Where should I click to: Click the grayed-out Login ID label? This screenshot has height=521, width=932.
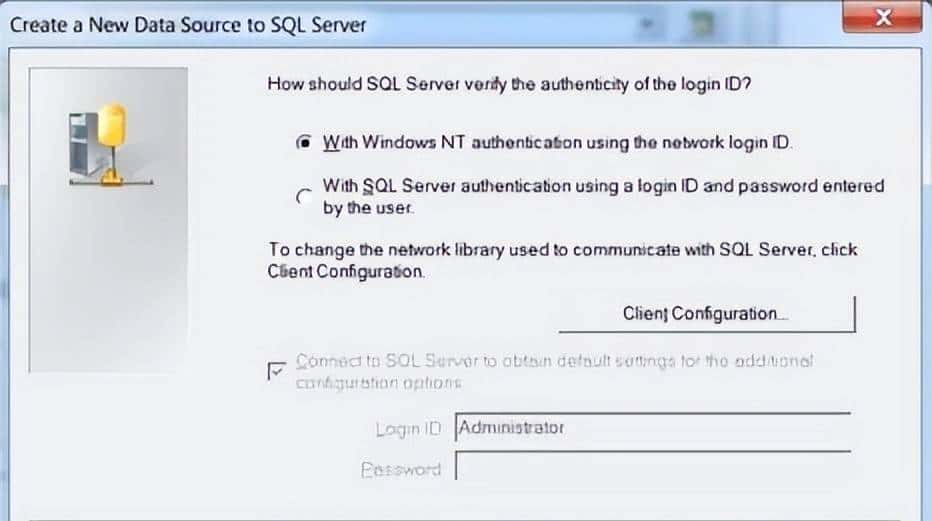[408, 429]
